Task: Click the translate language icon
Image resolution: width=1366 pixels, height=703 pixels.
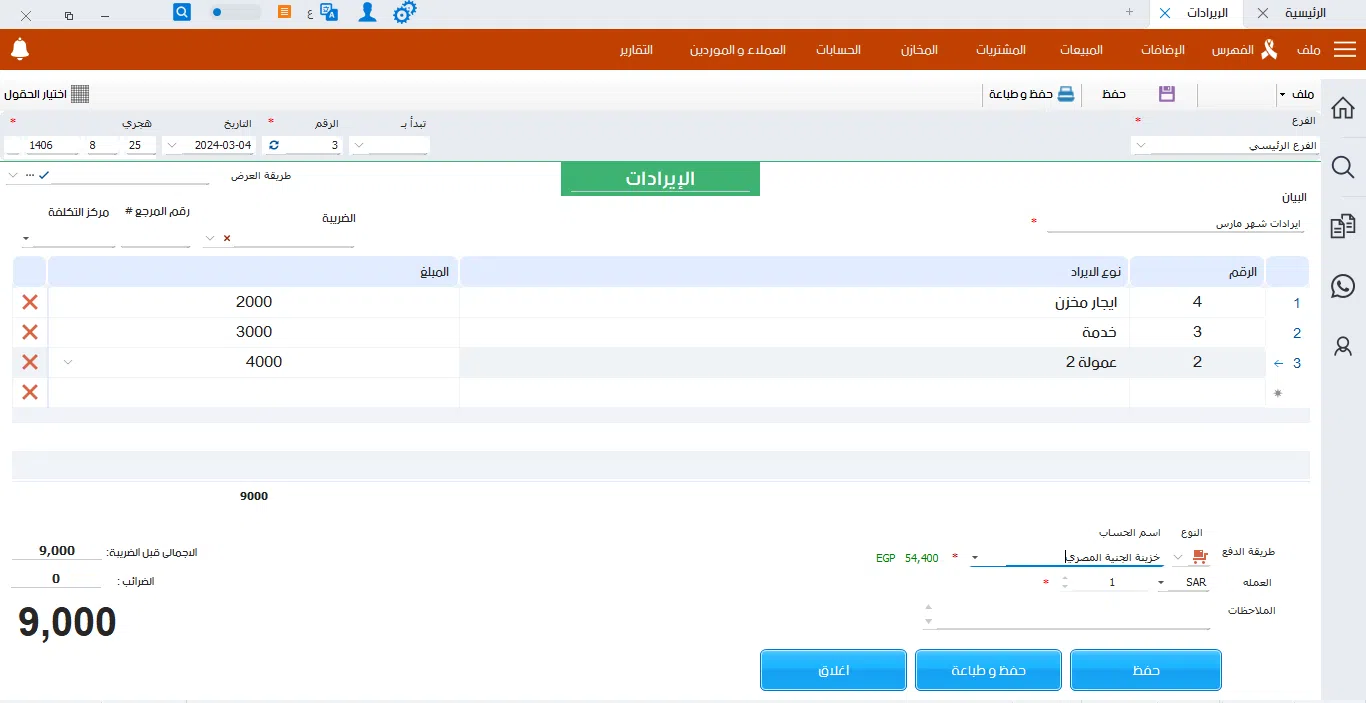Action: 329,13
